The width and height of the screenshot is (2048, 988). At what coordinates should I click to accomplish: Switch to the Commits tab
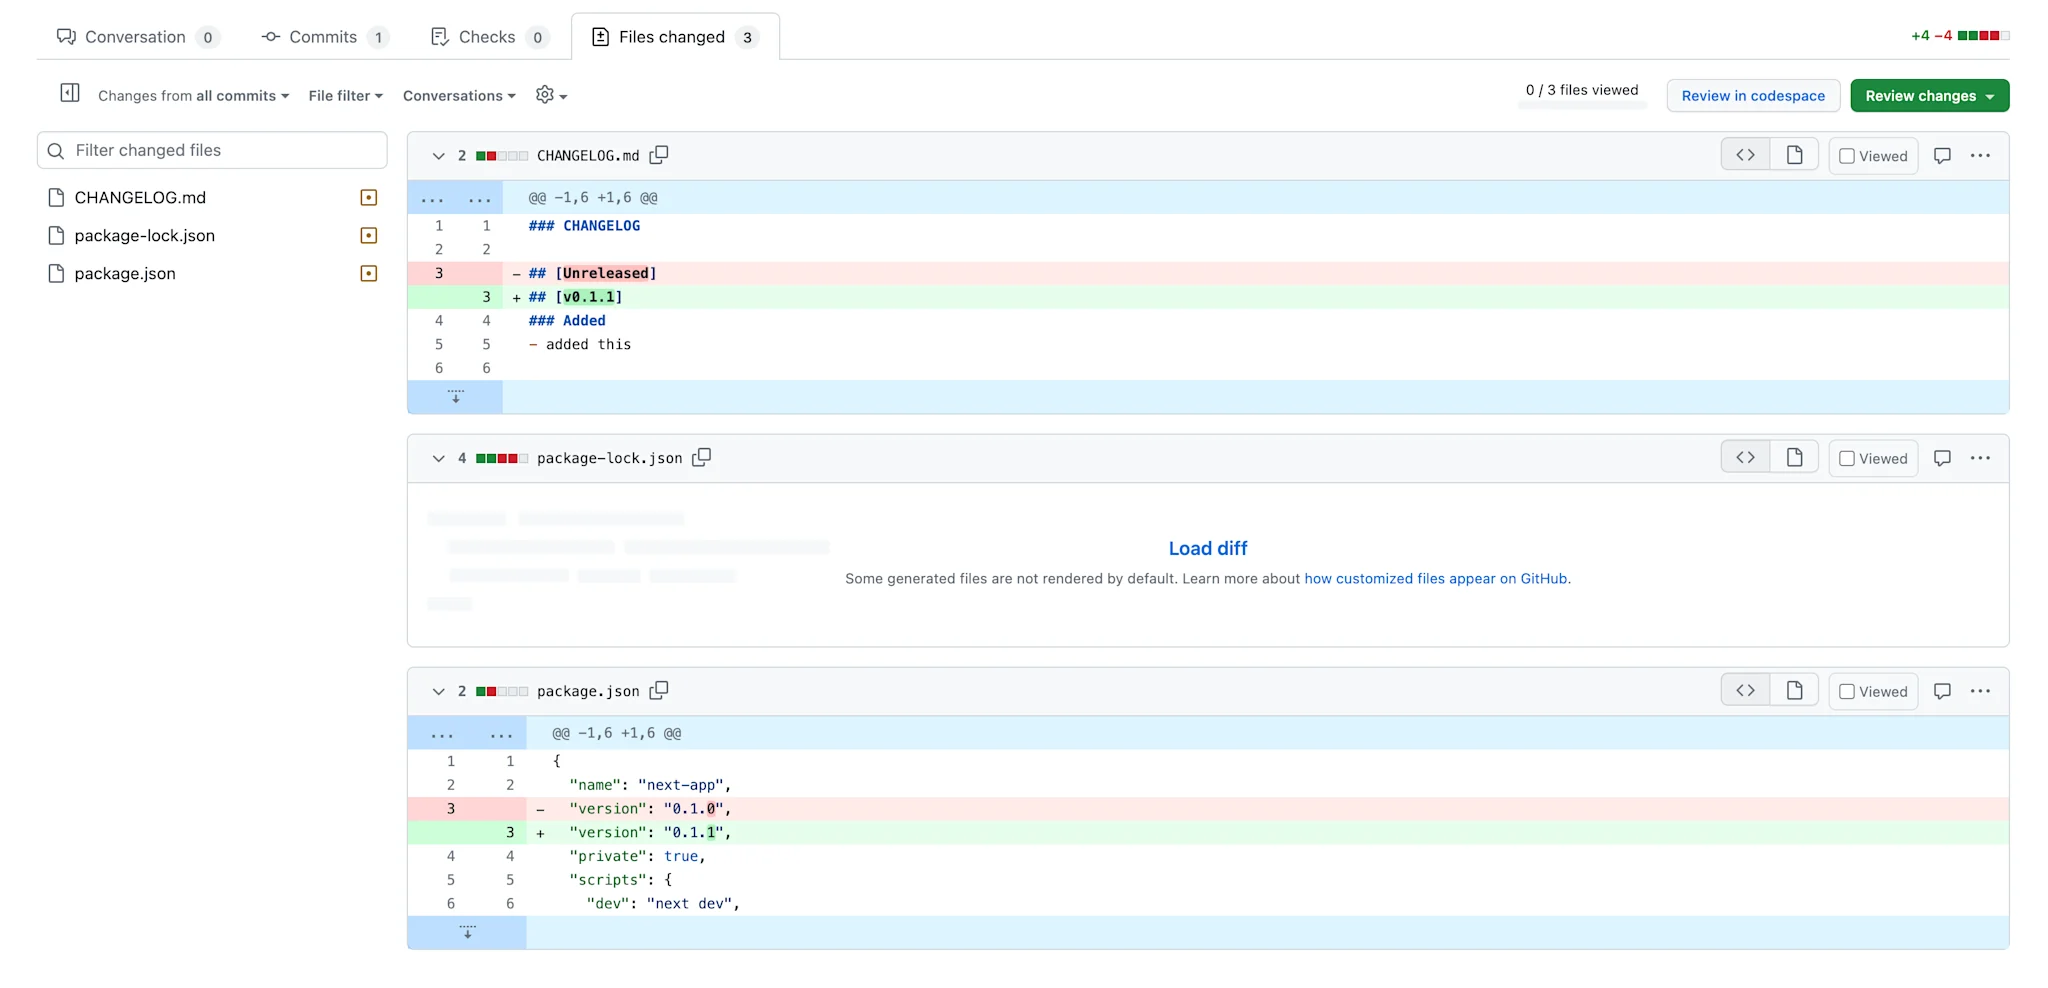pos(324,36)
